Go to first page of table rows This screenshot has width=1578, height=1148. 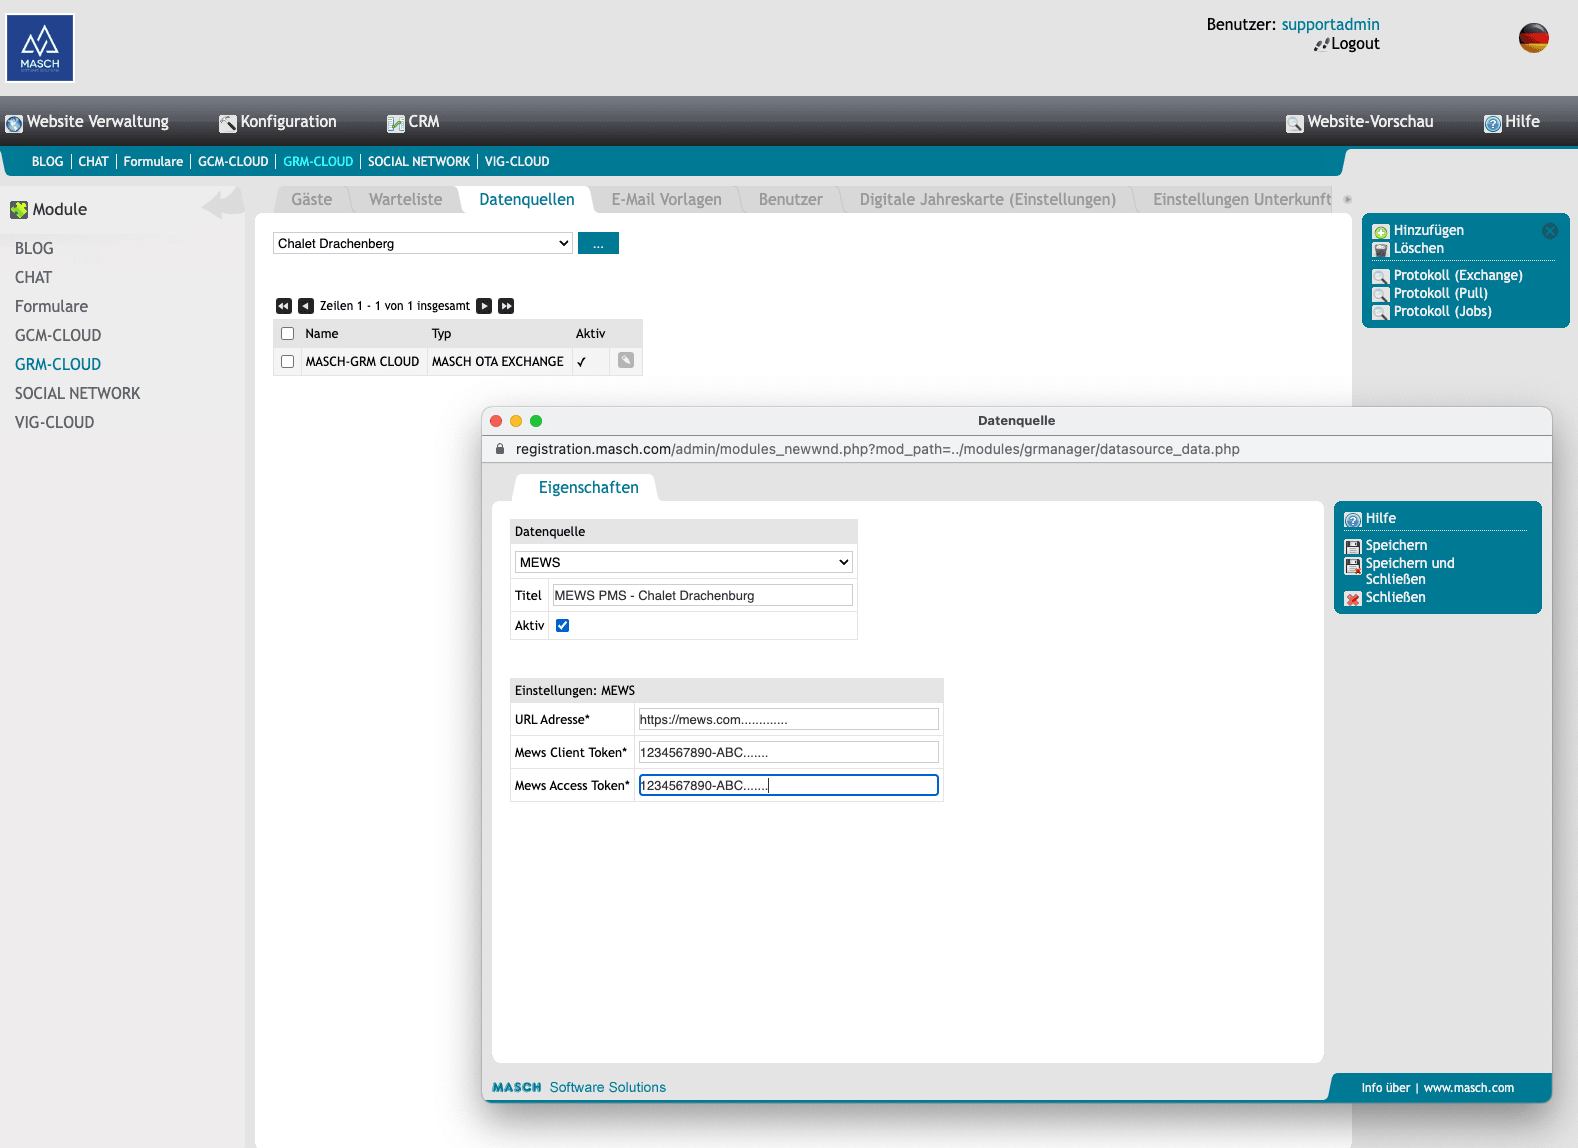[284, 306]
